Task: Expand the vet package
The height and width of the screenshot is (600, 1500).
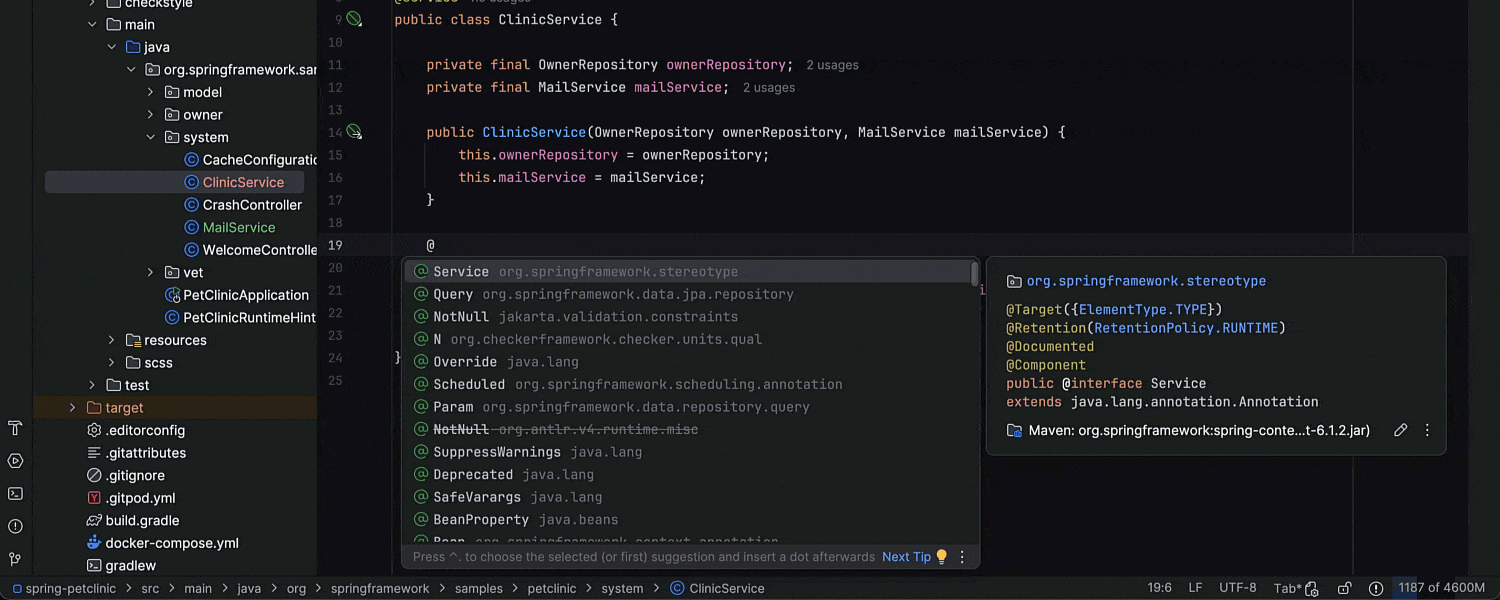Action: pos(150,272)
